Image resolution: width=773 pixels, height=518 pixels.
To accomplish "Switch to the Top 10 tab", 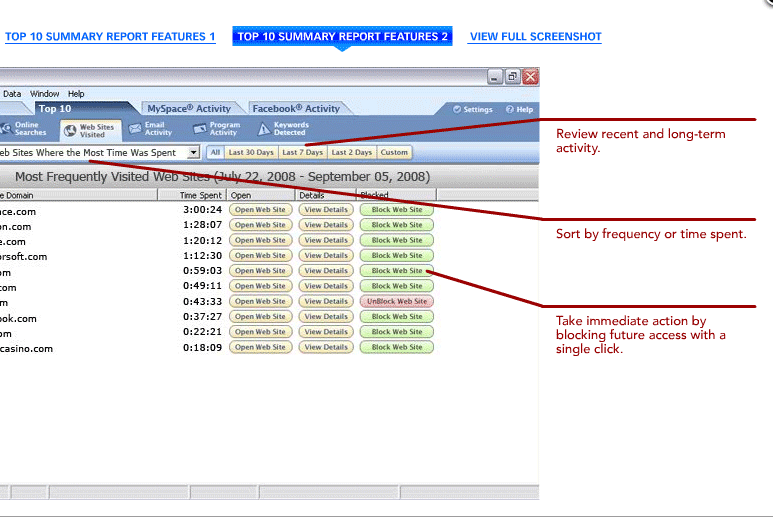I will [55, 108].
